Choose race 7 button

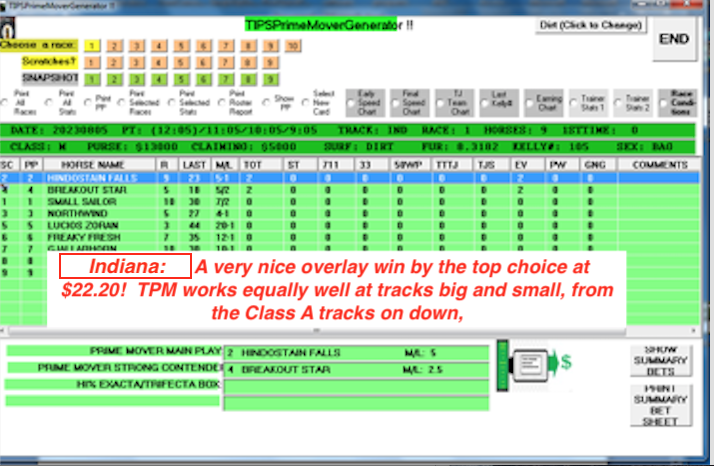pos(226,46)
